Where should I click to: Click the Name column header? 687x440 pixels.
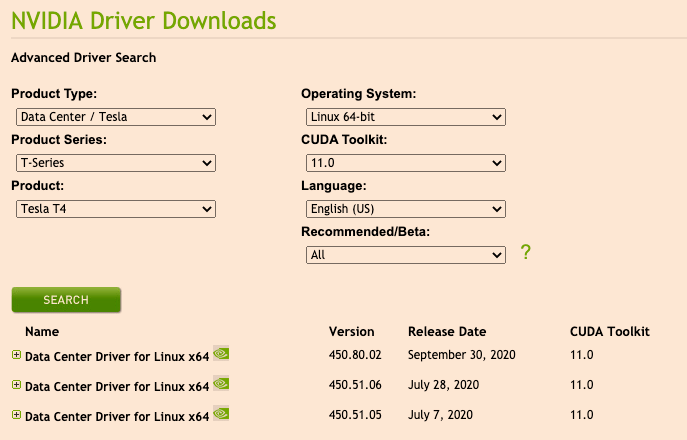click(42, 332)
